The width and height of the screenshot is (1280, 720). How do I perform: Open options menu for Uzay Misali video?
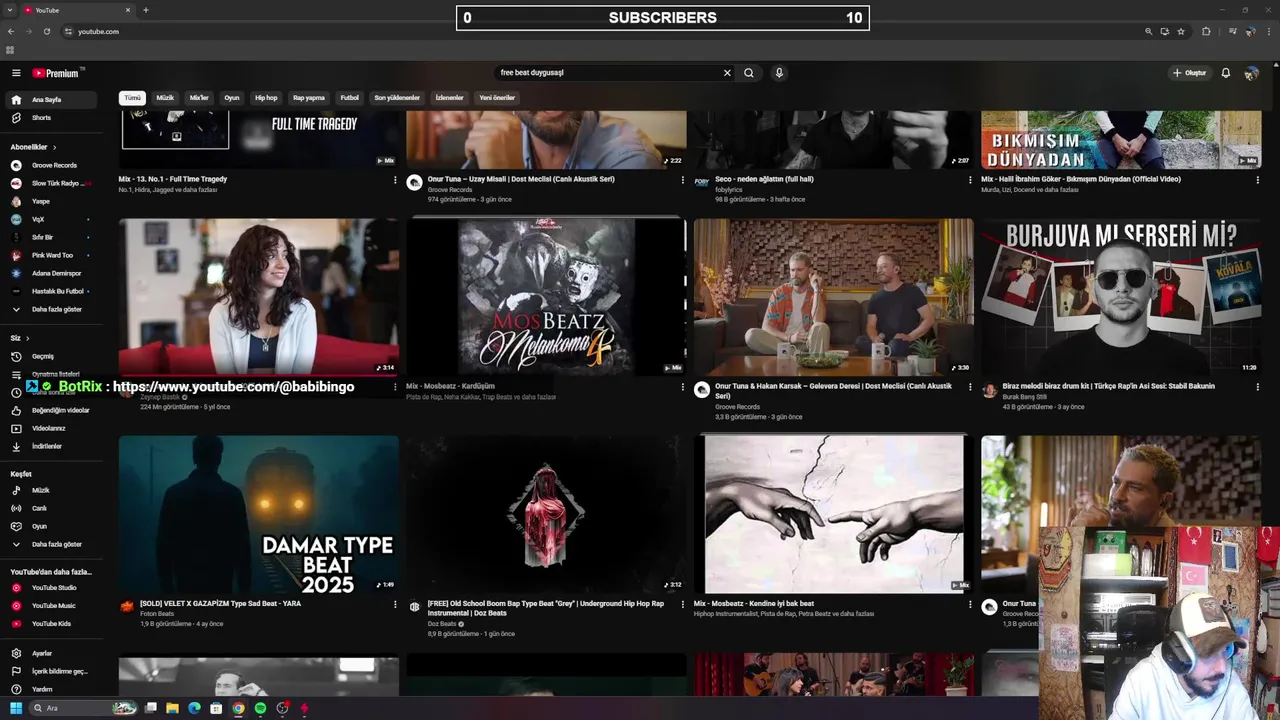[682, 180]
